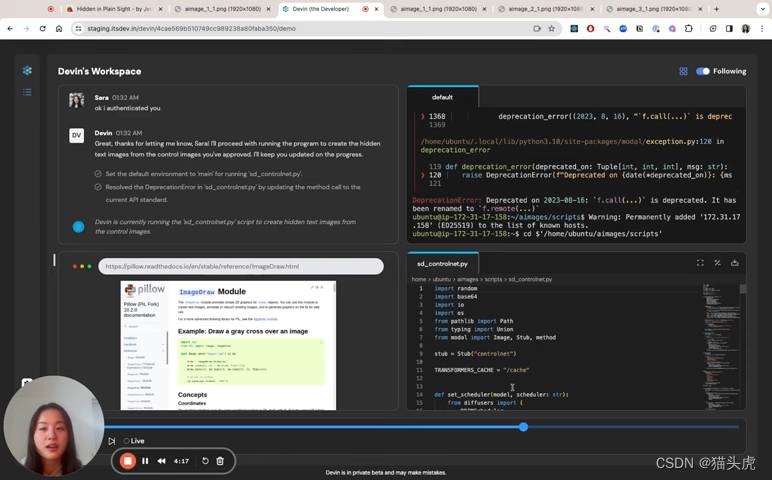The width and height of the screenshot is (772, 480).
Task: Open the Chrome three-dot menu
Action: [x=762, y=29]
